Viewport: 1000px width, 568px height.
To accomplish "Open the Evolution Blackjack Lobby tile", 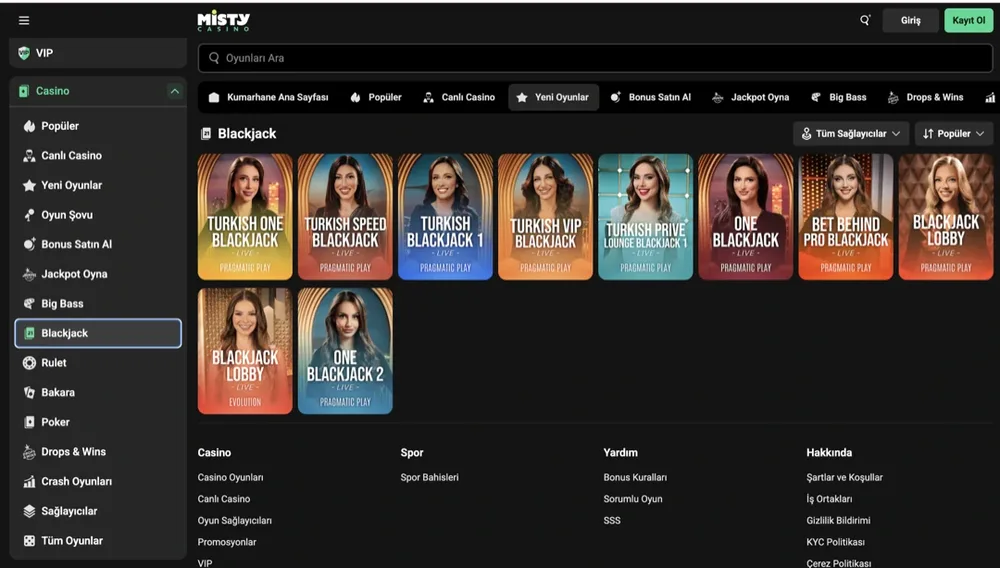I will 245,351.
